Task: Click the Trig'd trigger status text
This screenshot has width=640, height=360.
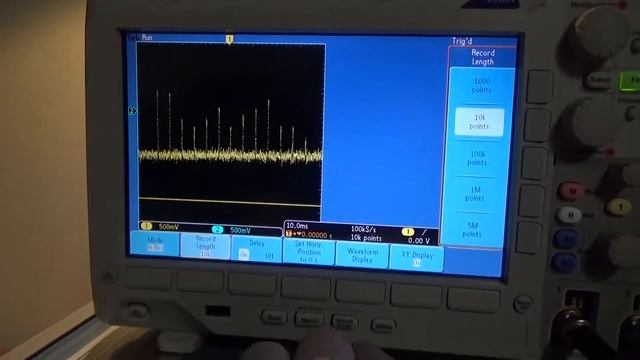Action: (x=462, y=41)
